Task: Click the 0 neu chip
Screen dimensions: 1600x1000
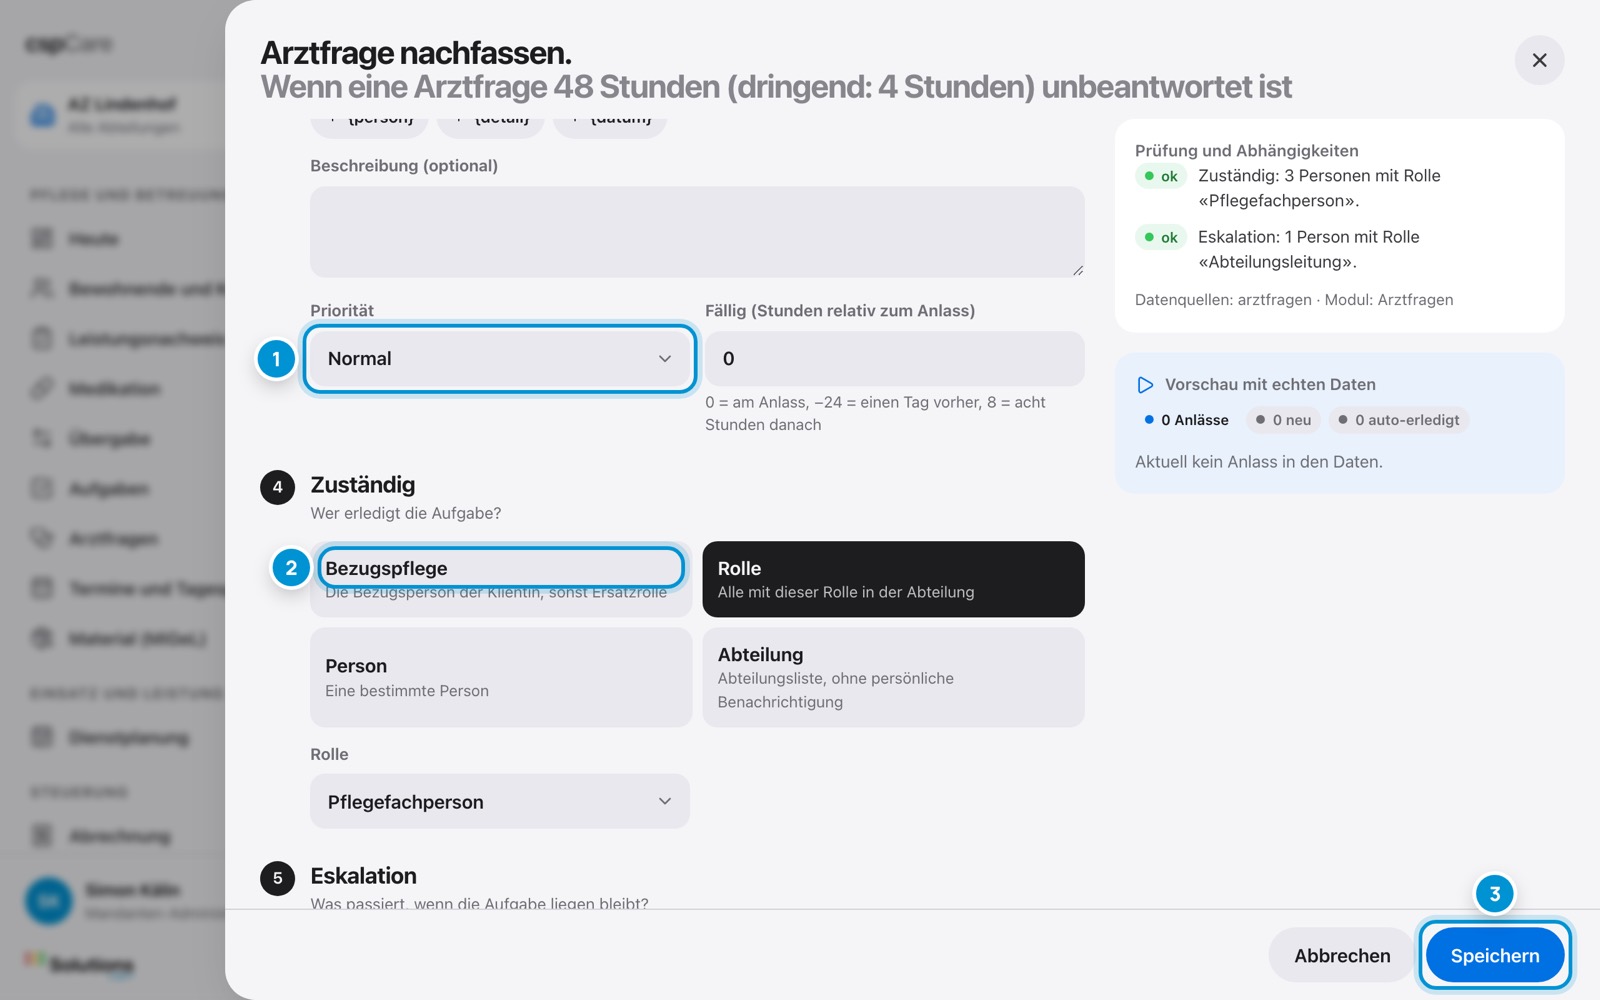Action: (1284, 420)
